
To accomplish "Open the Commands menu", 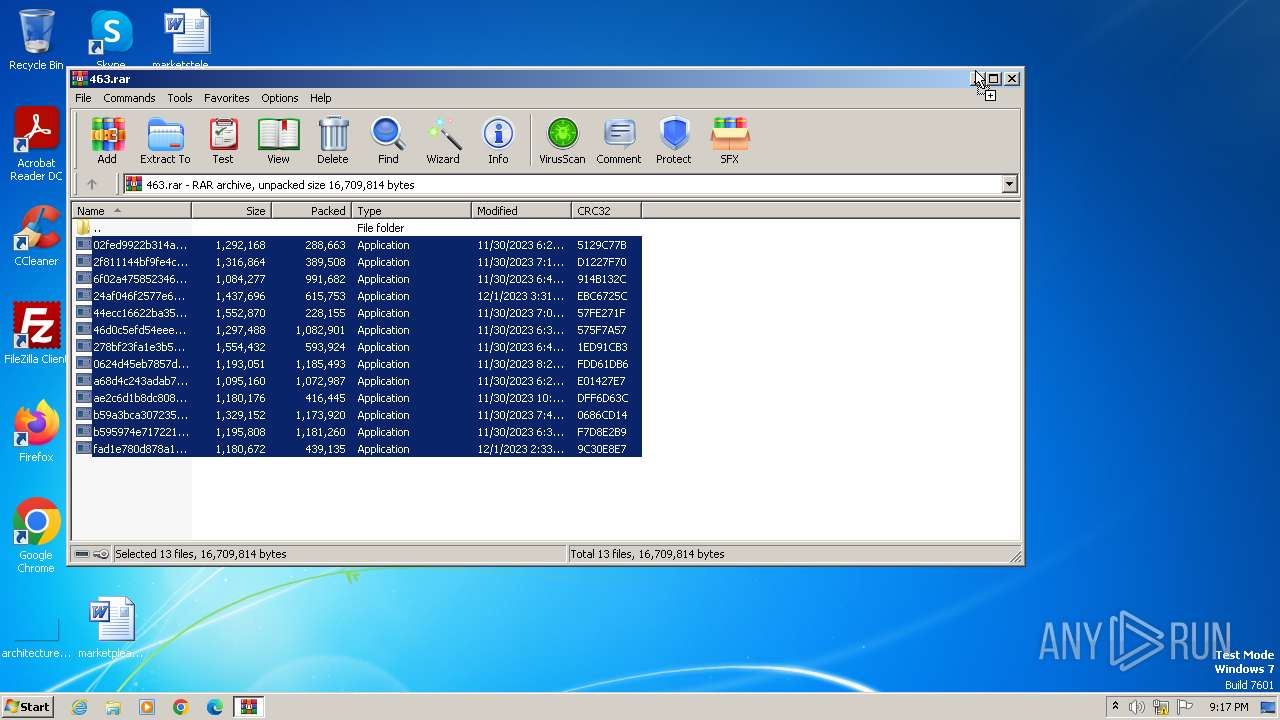I will click(129, 98).
